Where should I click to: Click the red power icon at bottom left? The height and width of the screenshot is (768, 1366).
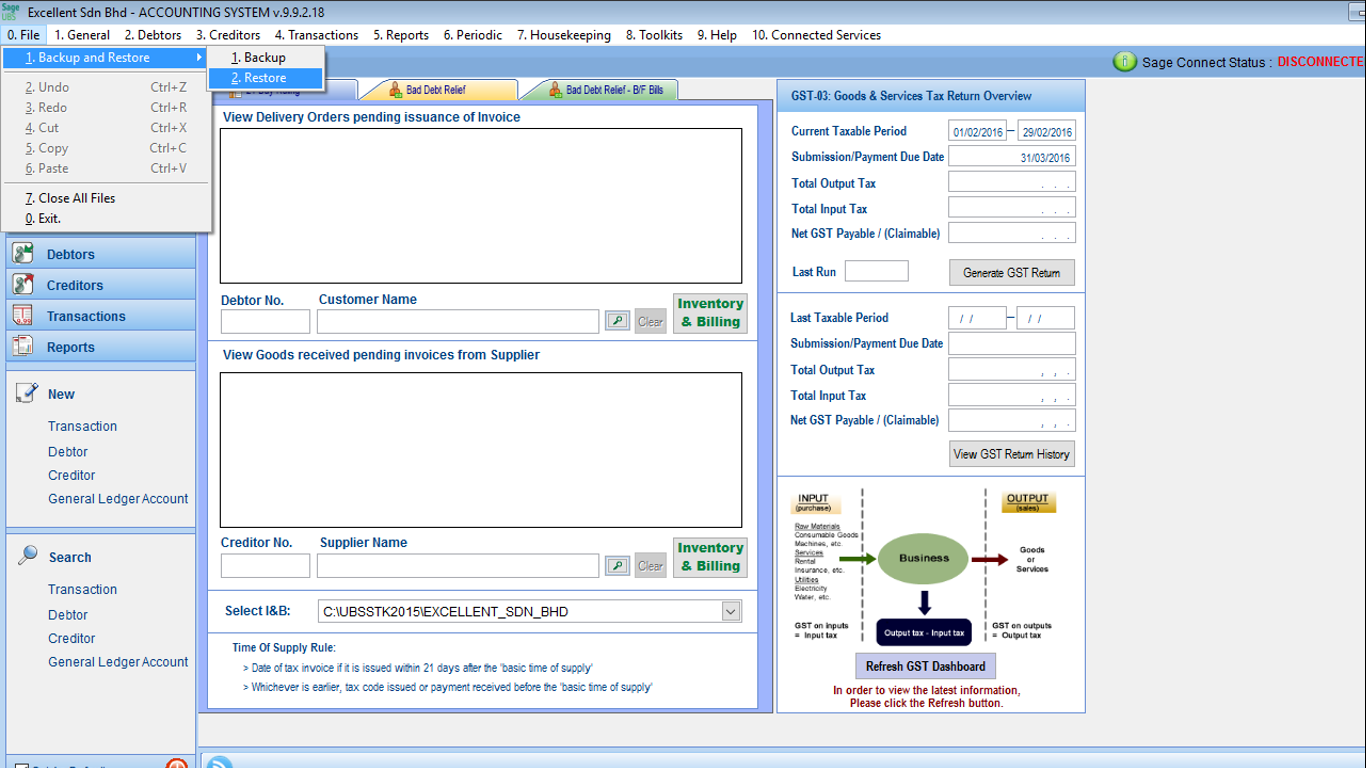point(176,765)
